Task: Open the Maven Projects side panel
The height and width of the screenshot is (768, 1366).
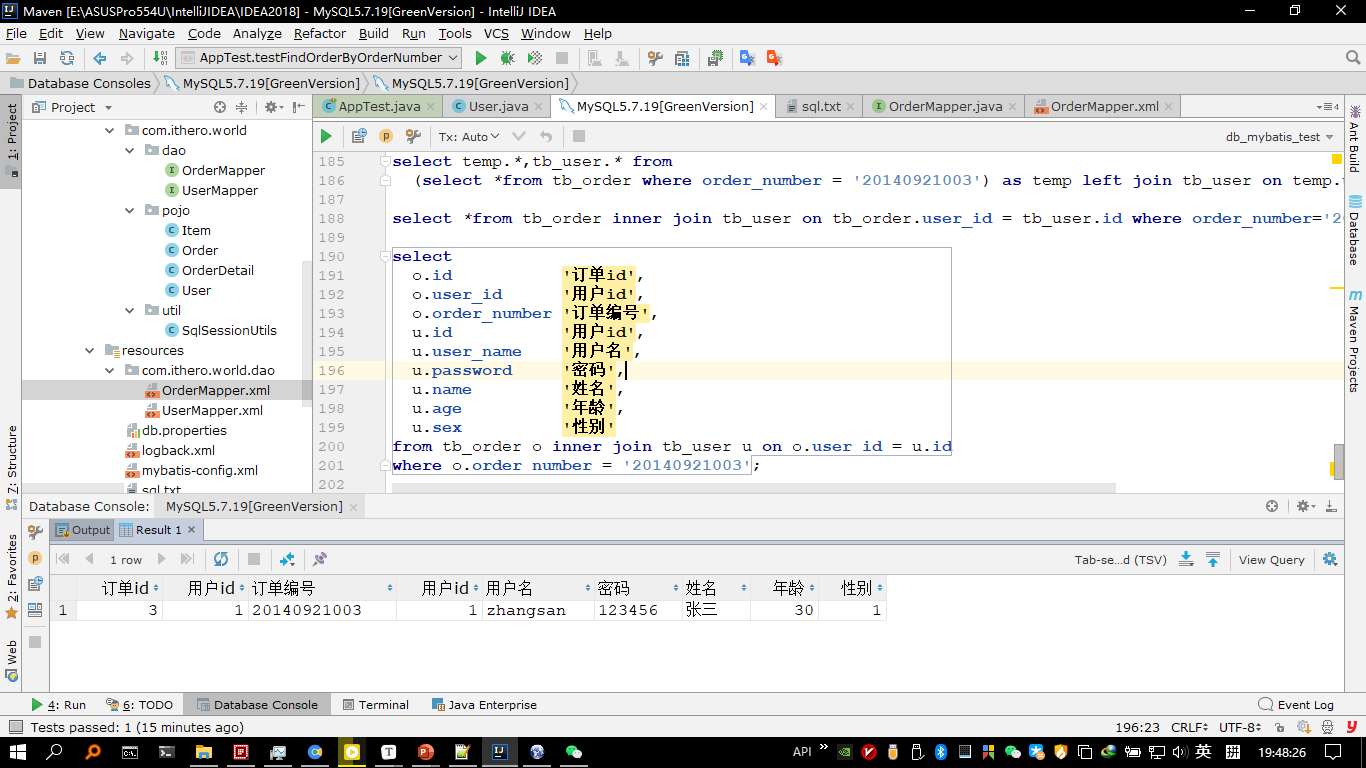Action: (x=1355, y=340)
